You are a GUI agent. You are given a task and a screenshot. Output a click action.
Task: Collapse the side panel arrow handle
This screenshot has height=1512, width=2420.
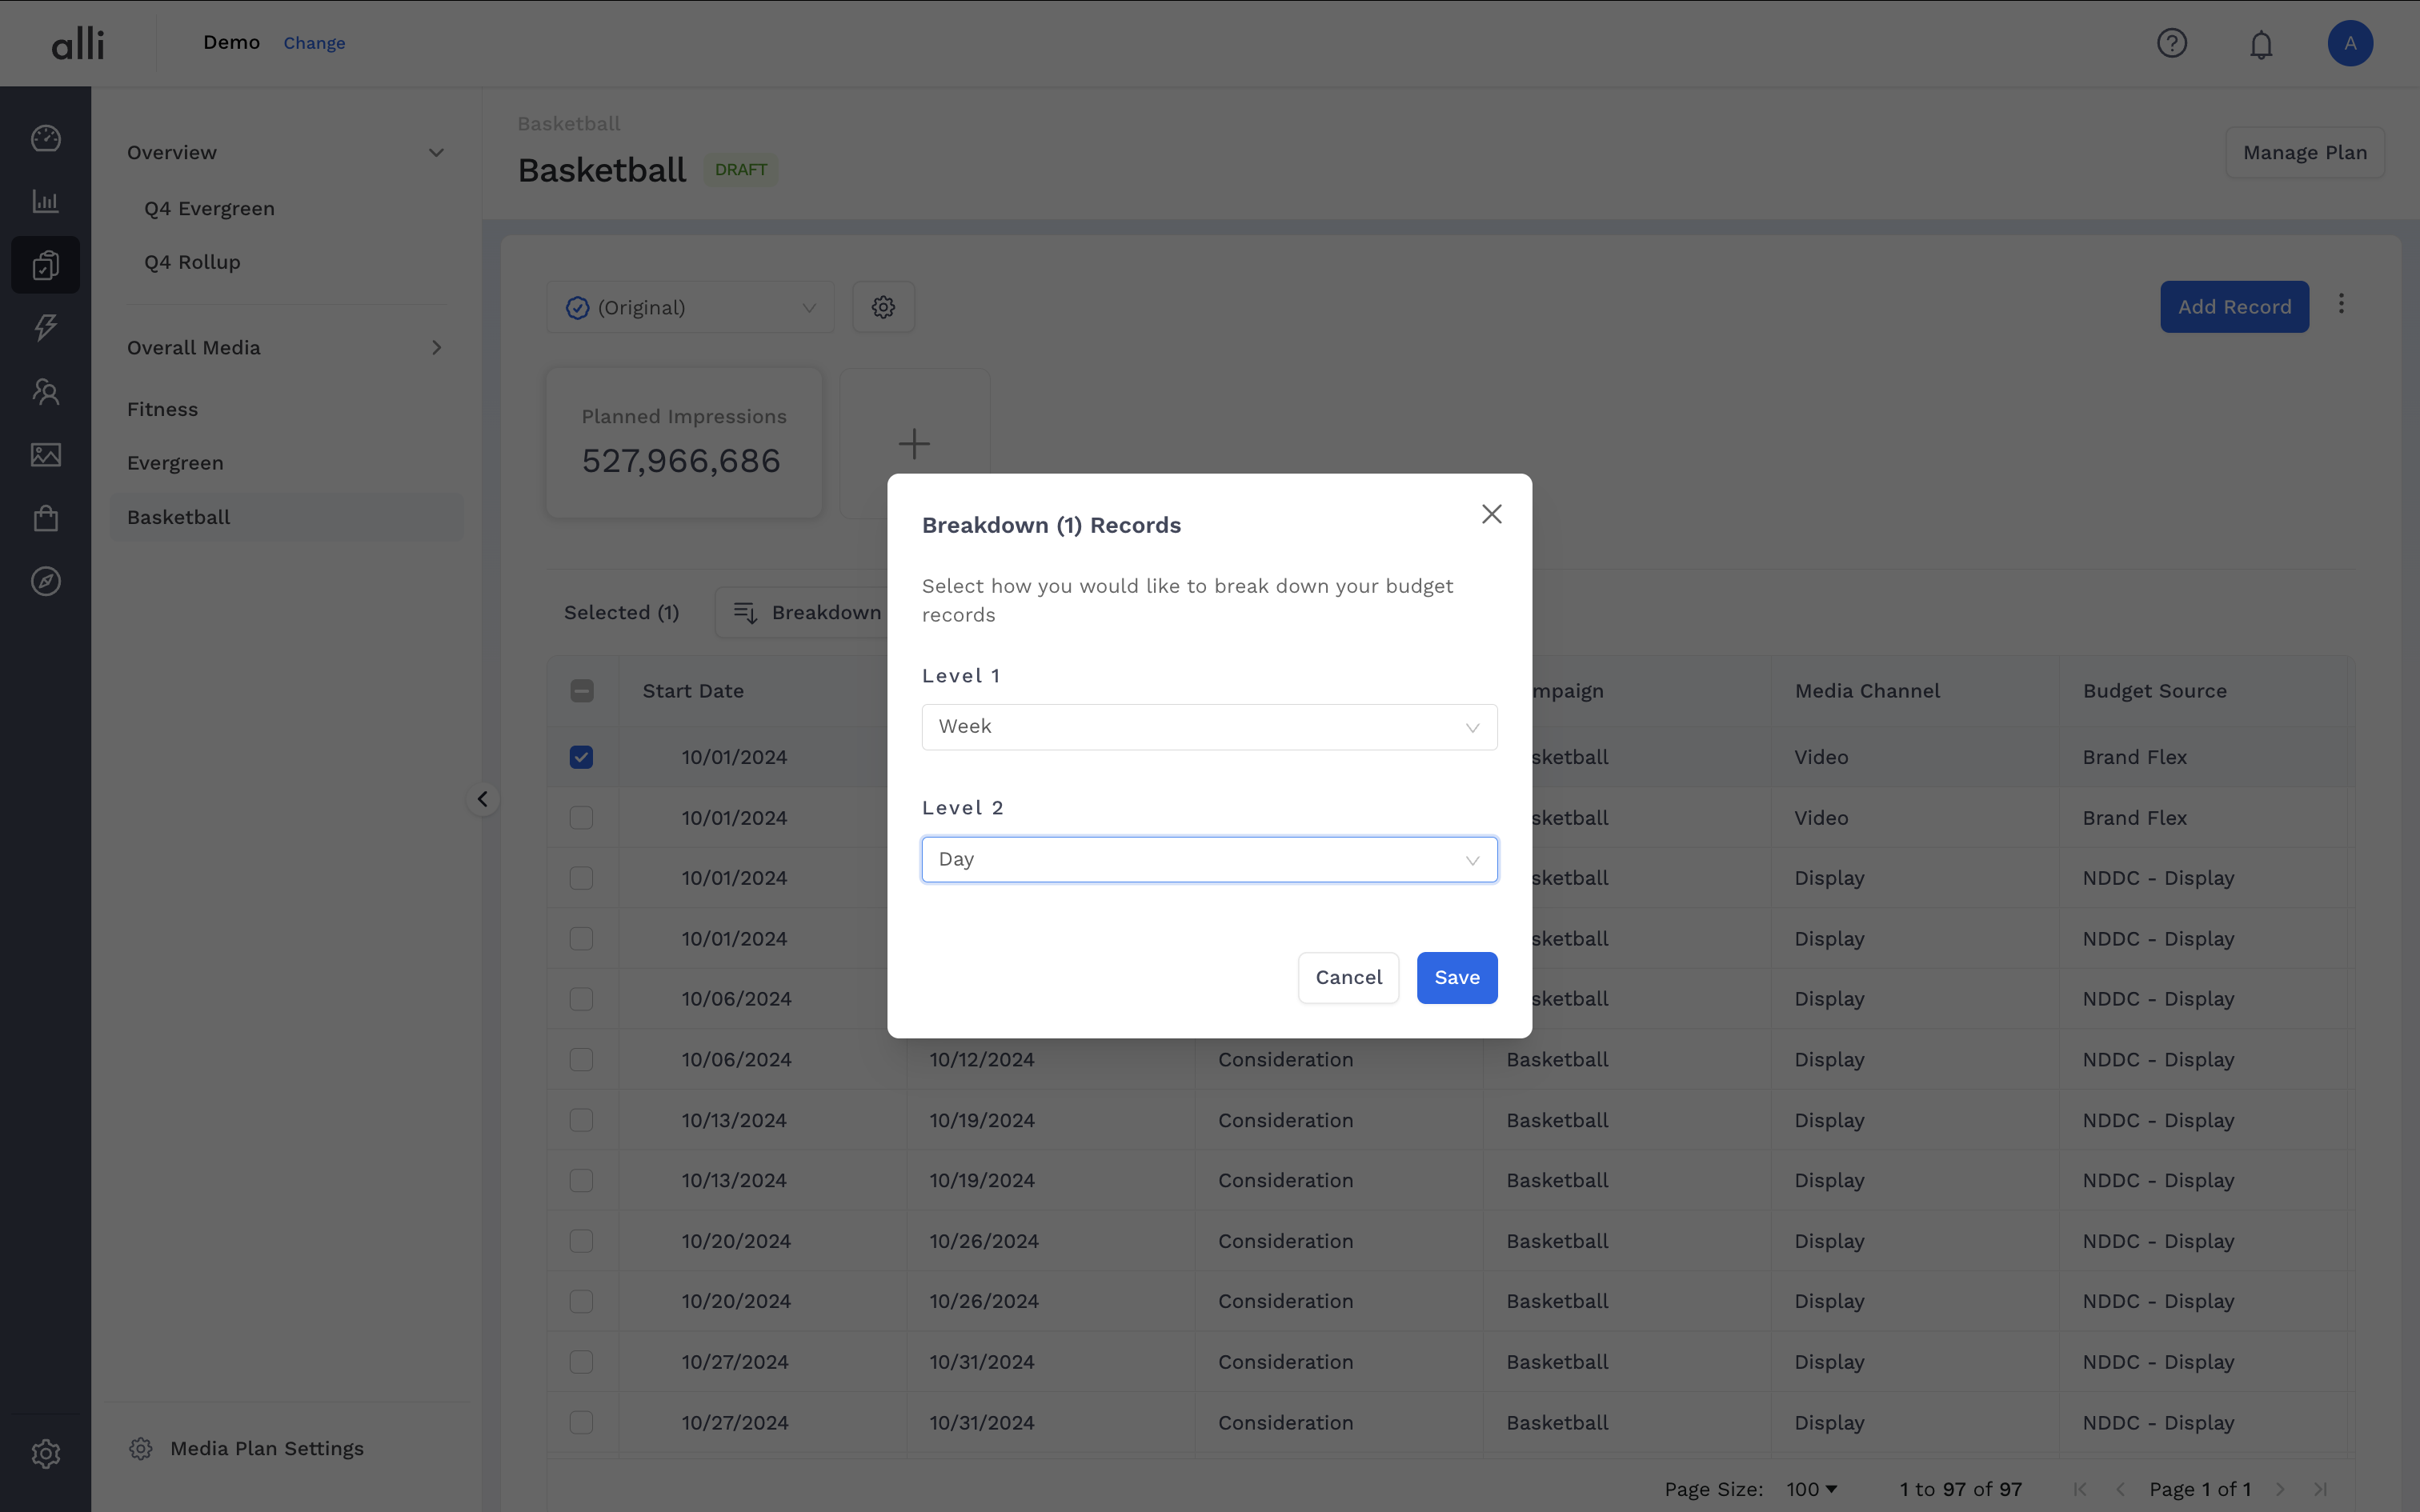pyautogui.click(x=483, y=799)
